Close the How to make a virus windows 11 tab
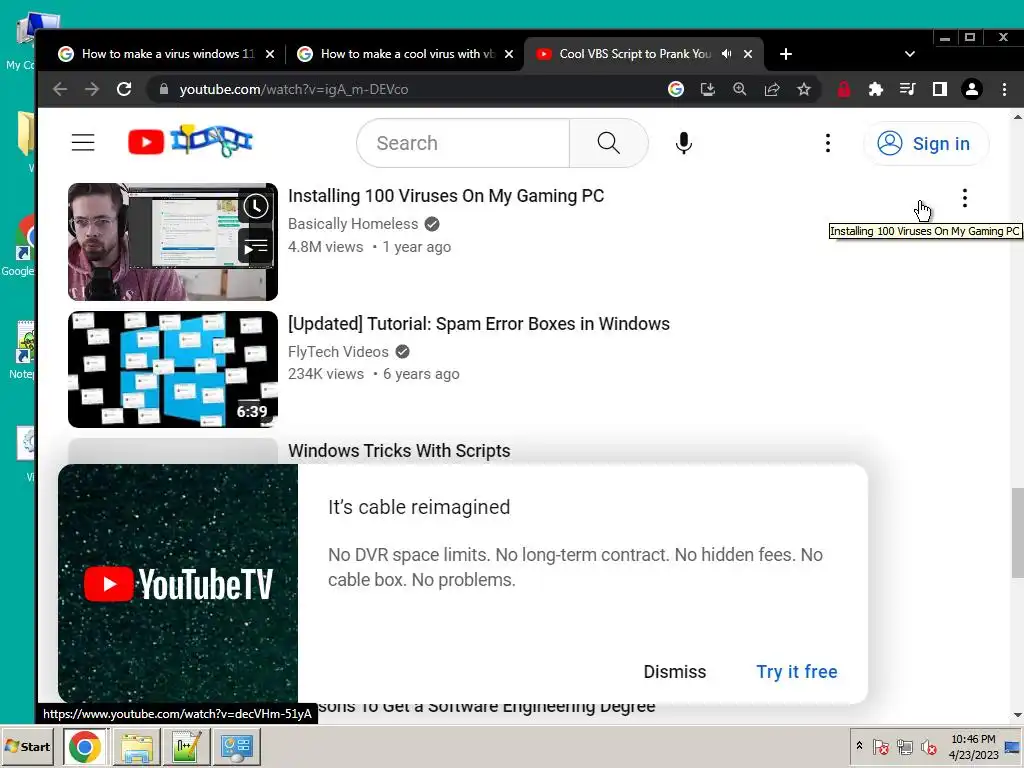 tap(270, 54)
